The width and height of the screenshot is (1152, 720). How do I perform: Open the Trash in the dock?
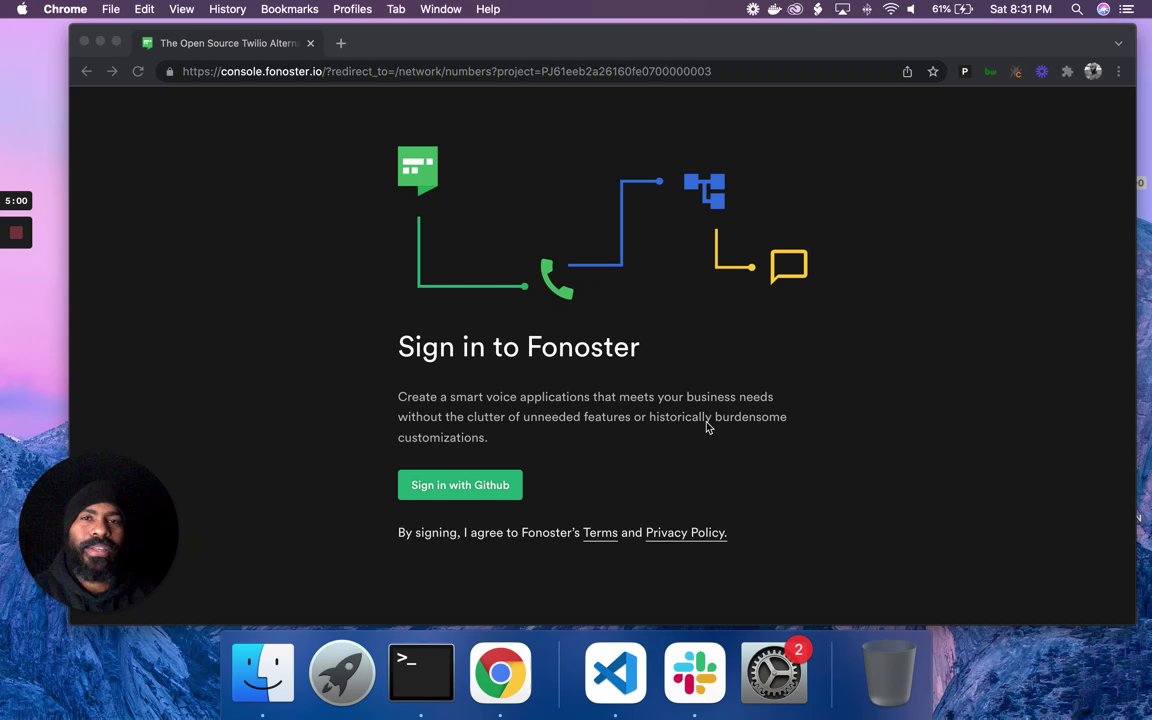[x=889, y=673]
